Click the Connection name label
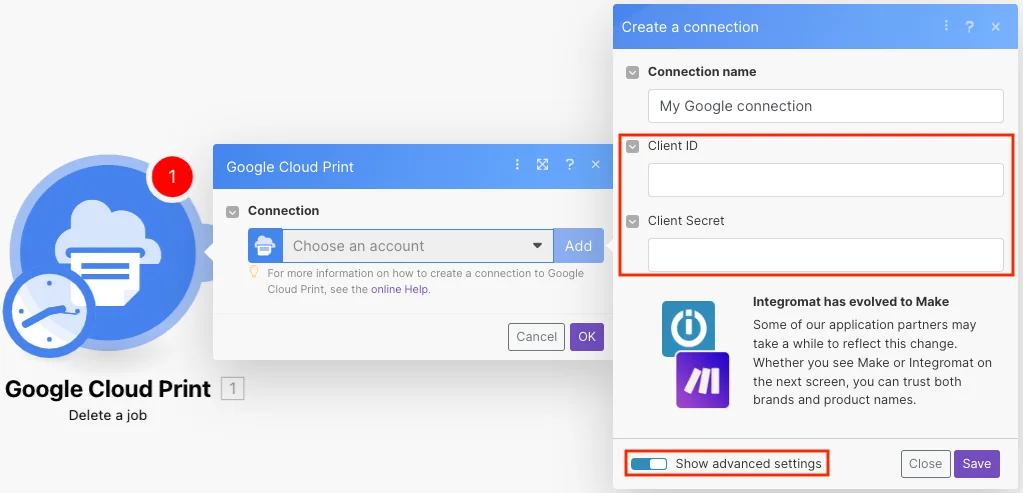 click(702, 72)
